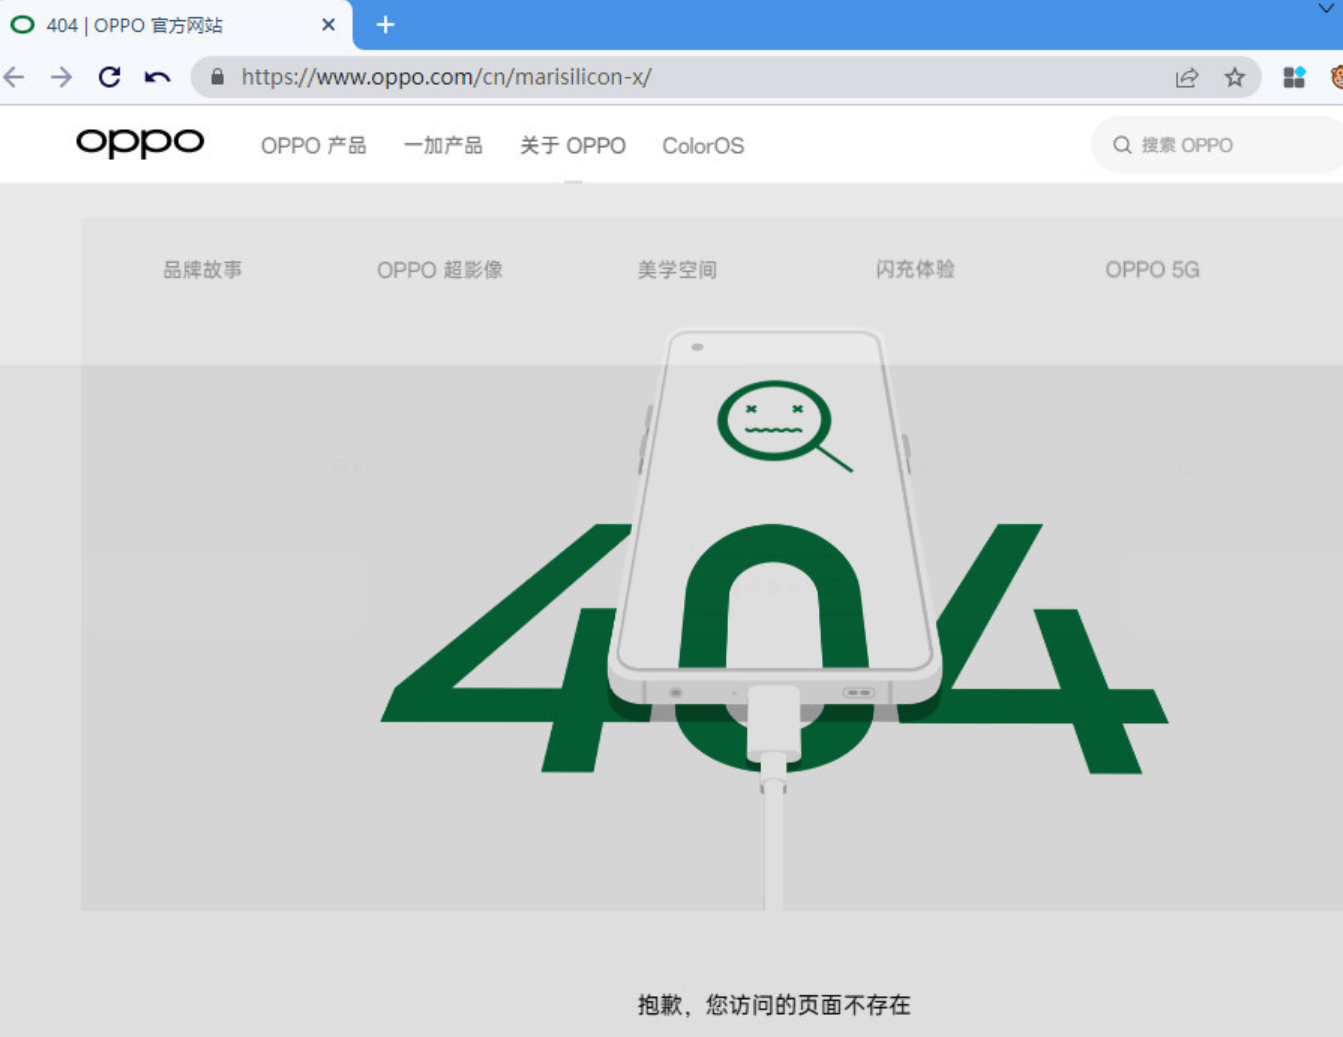Viewport: 1343px width, 1037px height.
Task: Reload the page with refresh icon
Action: point(110,77)
